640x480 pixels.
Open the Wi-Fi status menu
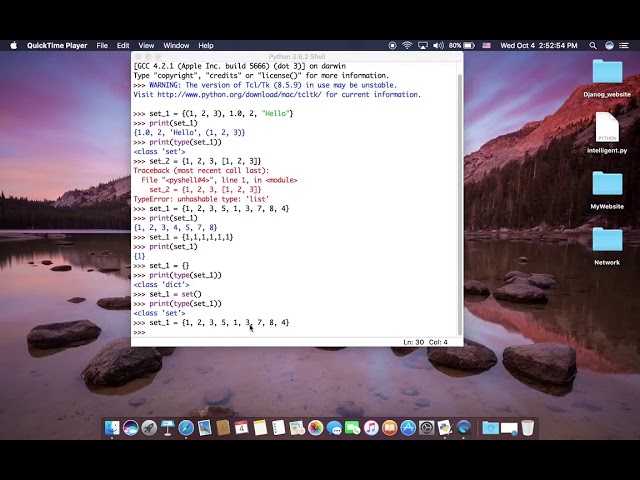click(407, 45)
